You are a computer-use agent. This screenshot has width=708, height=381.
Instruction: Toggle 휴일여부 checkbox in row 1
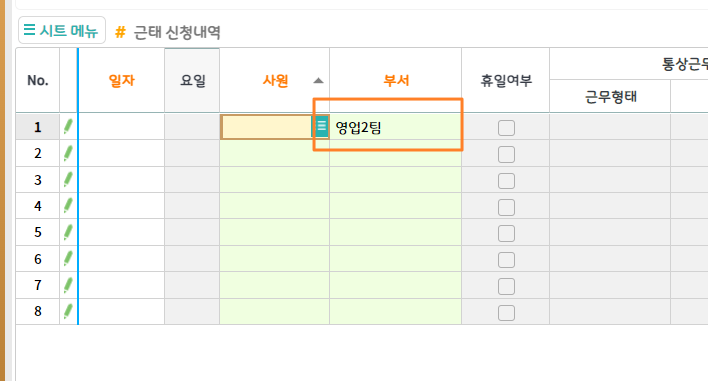coord(506,128)
